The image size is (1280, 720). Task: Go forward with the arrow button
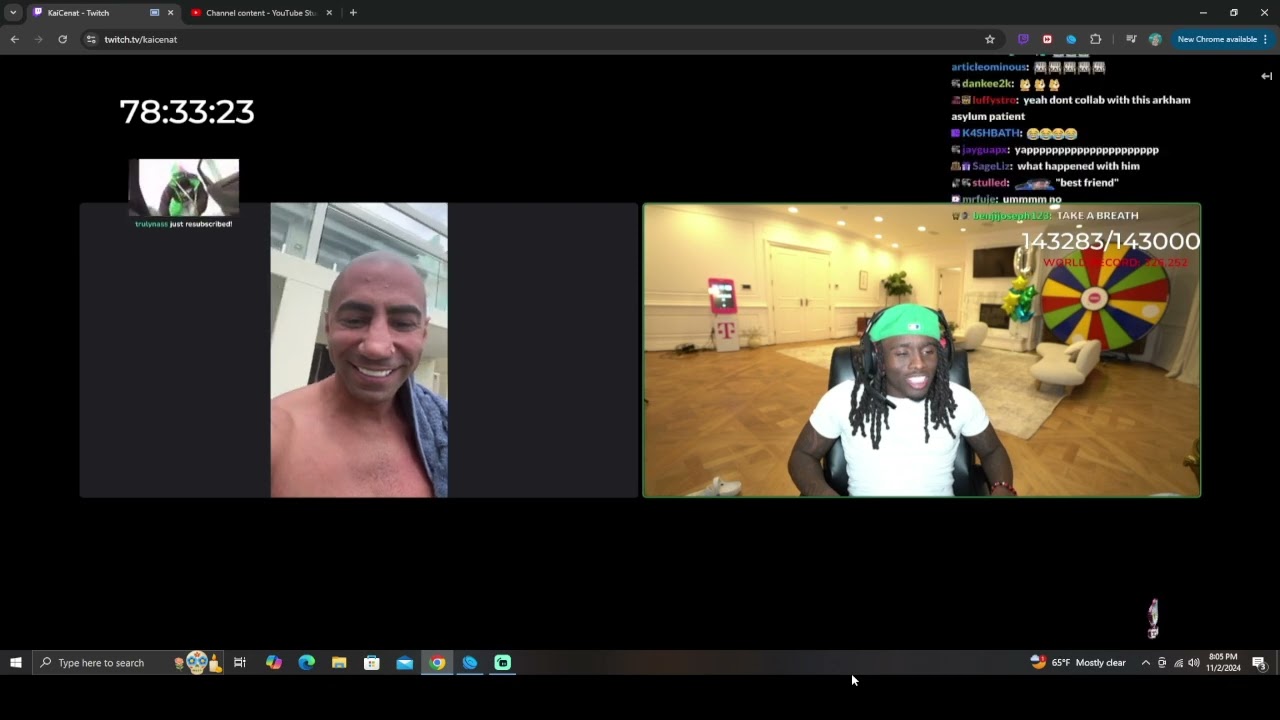[38, 39]
